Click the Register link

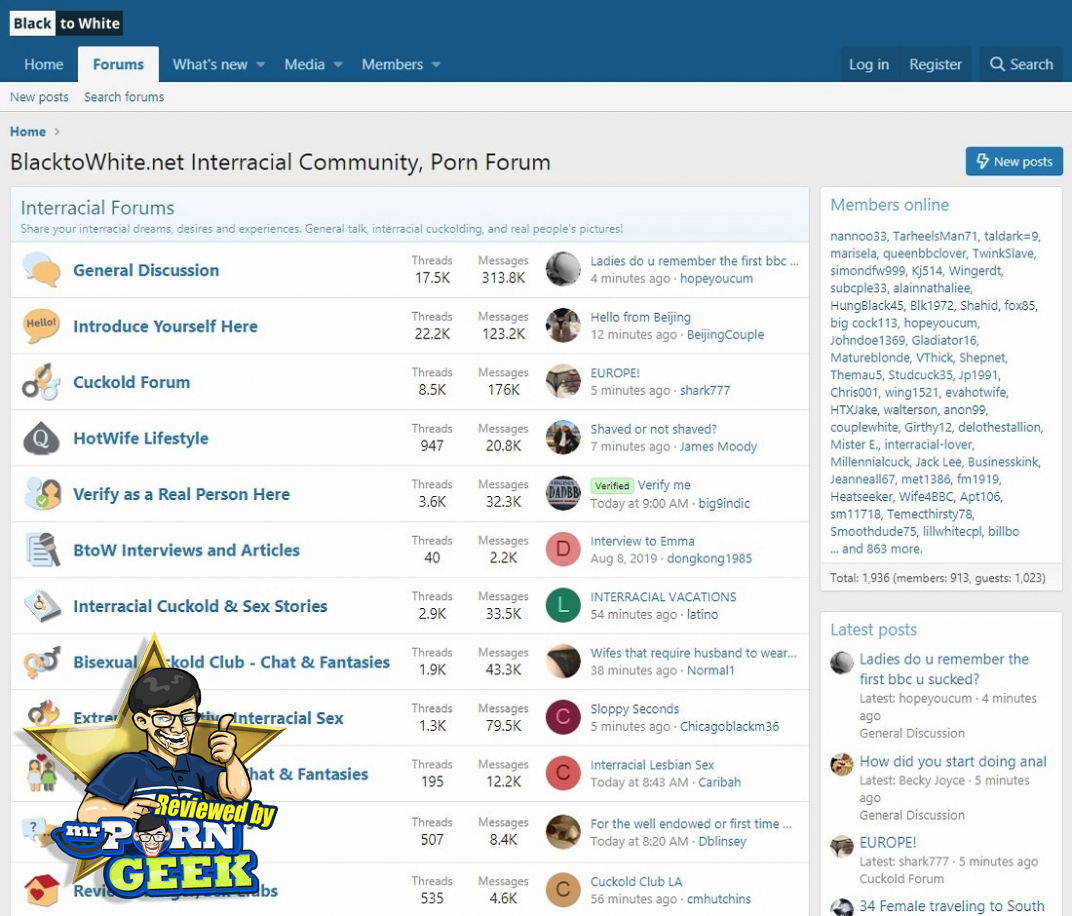click(x=935, y=64)
